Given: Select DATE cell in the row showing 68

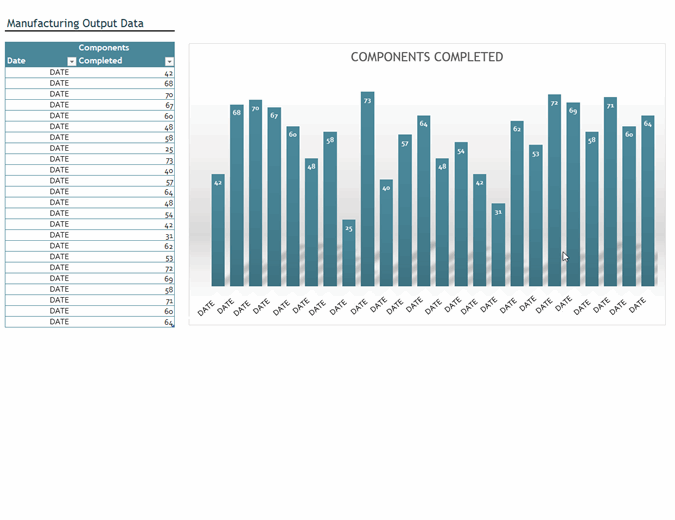Looking at the screenshot, I should [41, 83].
